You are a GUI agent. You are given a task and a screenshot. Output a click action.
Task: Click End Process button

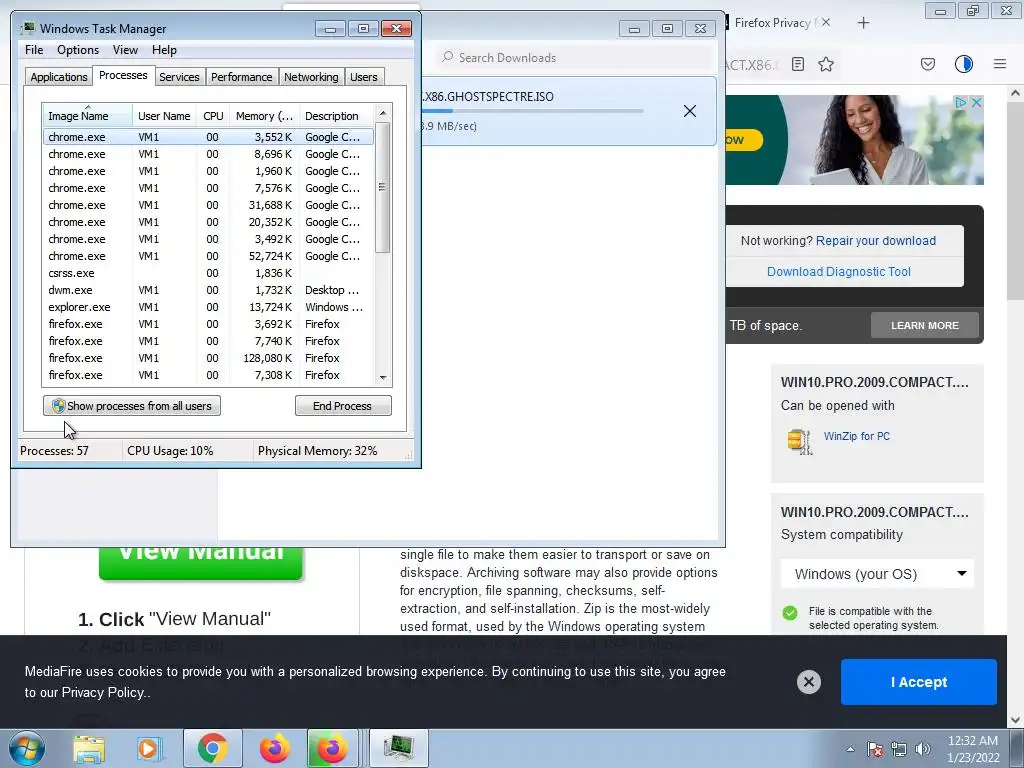click(343, 406)
